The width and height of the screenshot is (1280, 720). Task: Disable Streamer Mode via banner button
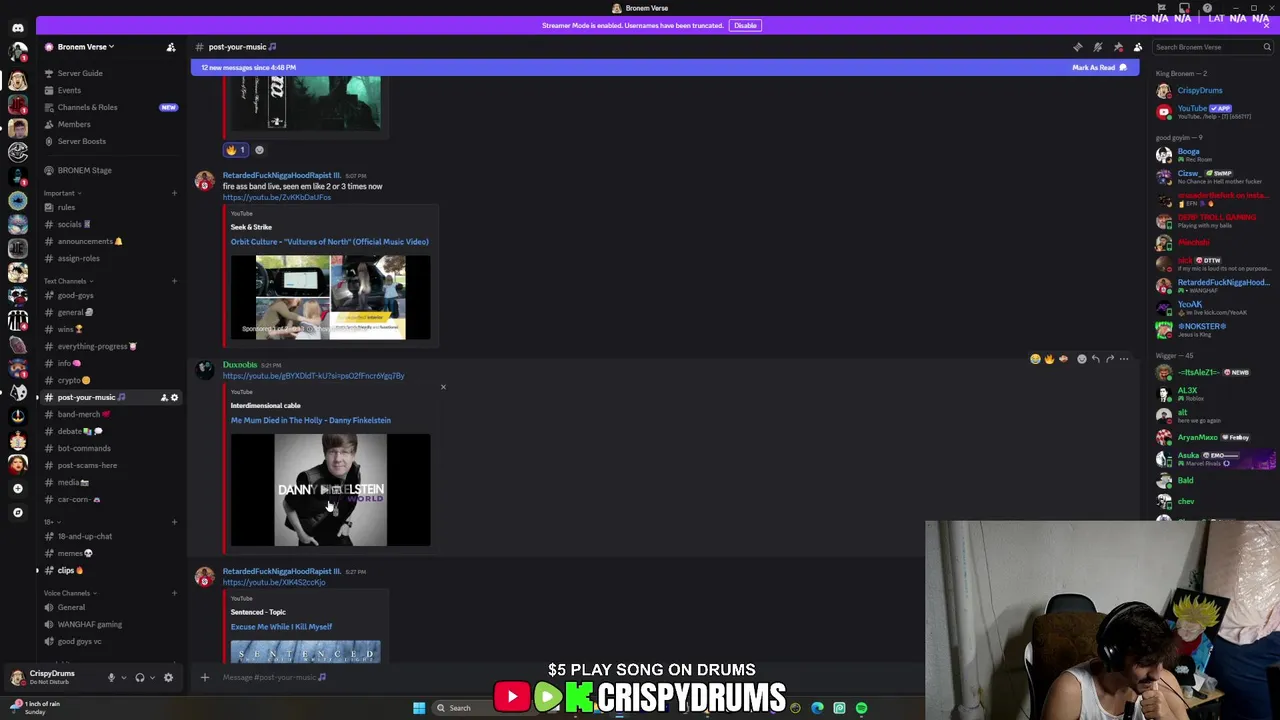point(745,25)
